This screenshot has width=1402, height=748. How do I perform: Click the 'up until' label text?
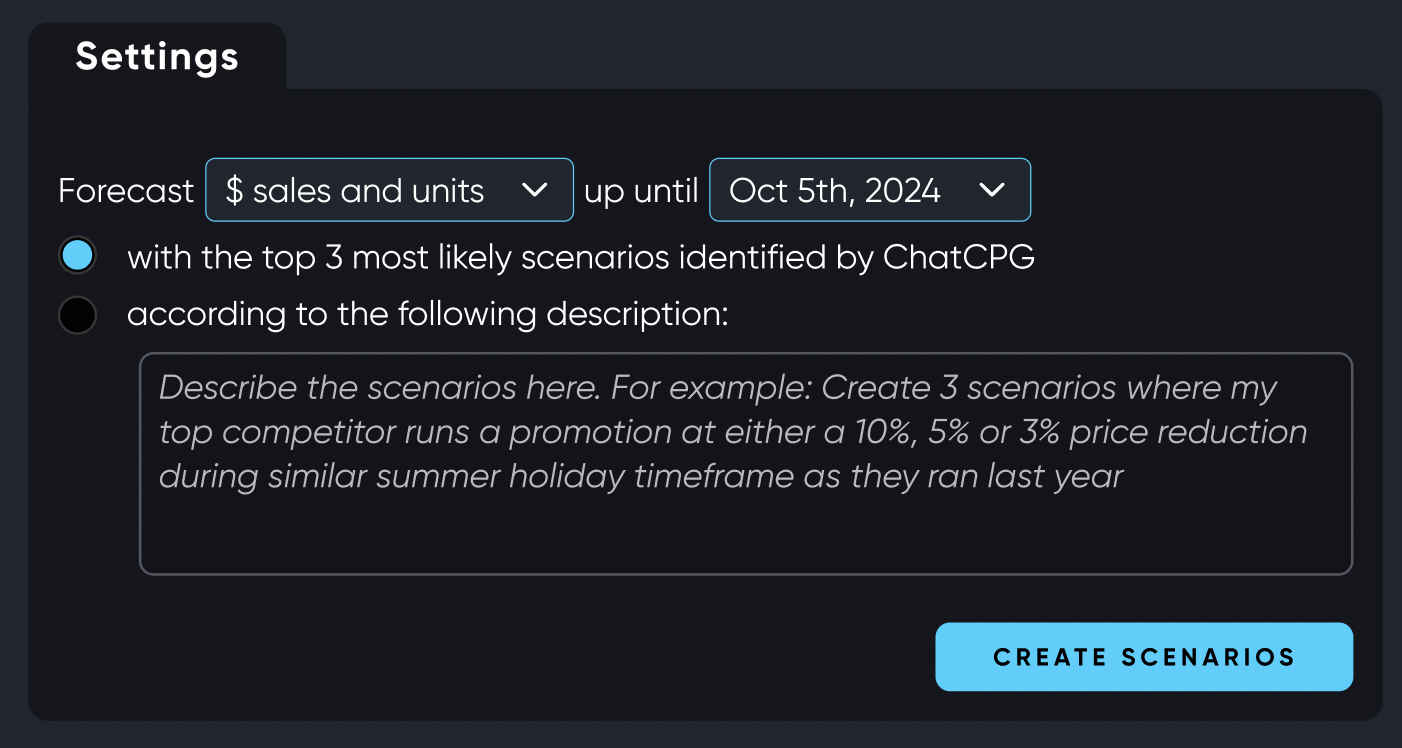click(x=641, y=190)
